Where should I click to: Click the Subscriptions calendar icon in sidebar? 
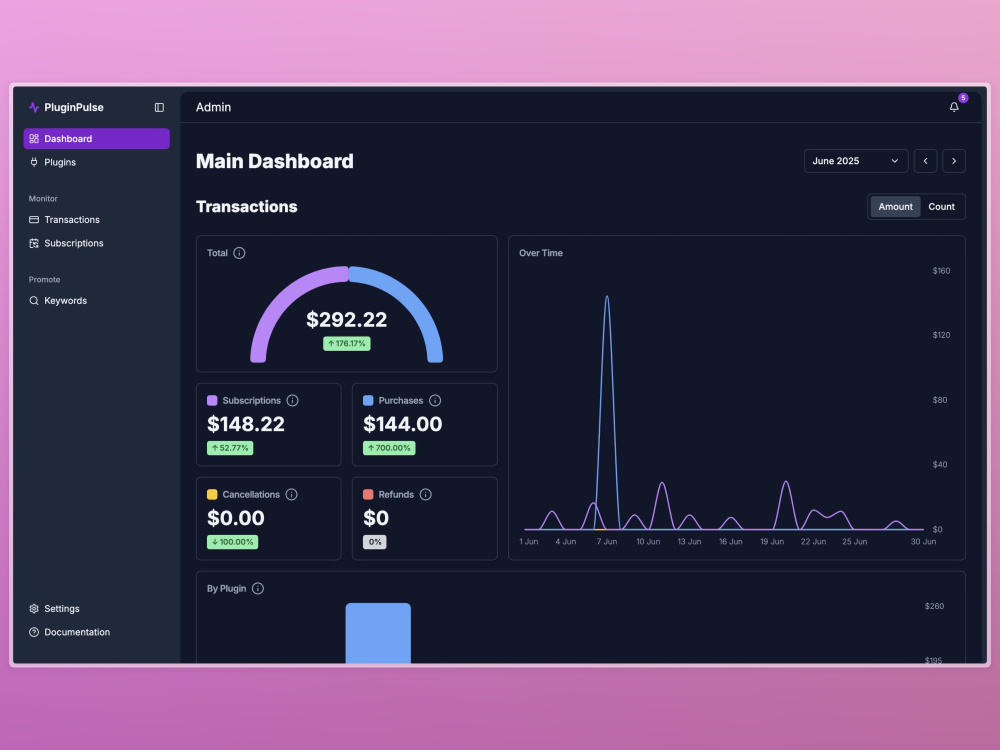(x=34, y=243)
